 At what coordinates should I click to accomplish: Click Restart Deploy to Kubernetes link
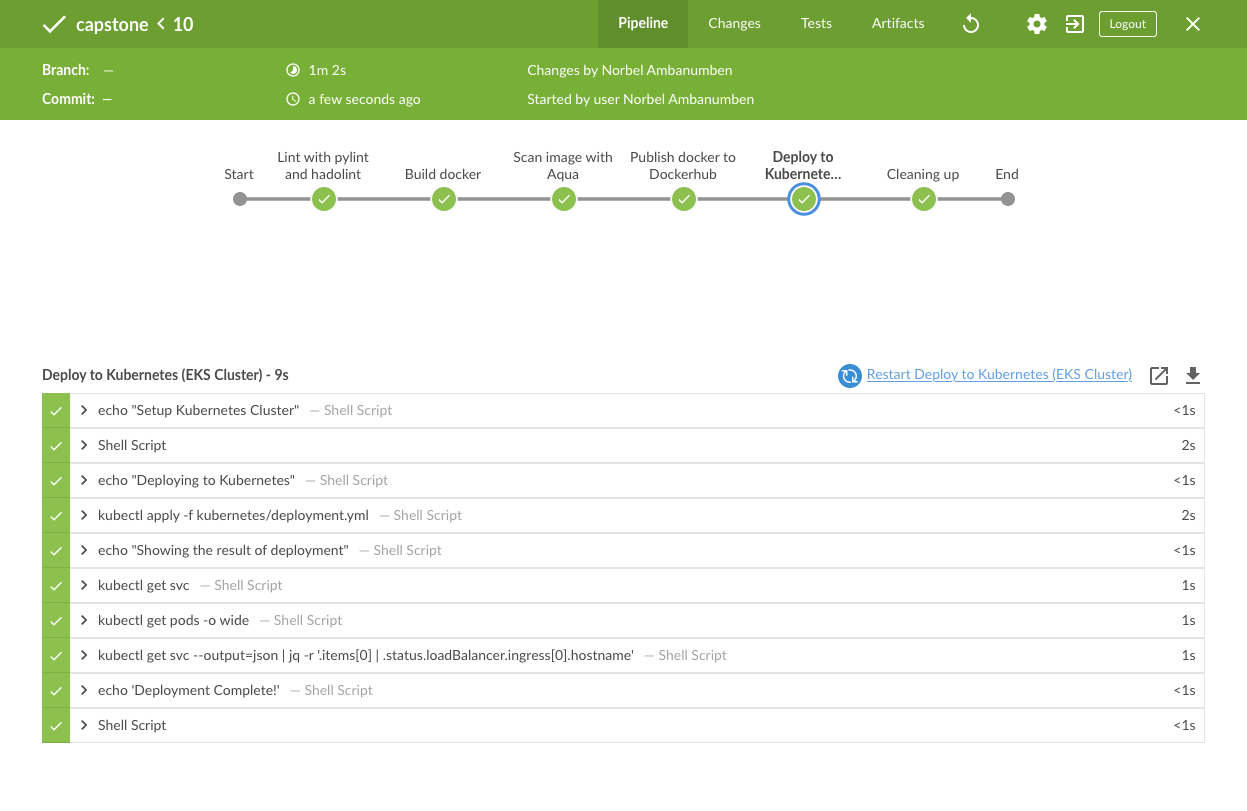pyautogui.click(x=999, y=375)
